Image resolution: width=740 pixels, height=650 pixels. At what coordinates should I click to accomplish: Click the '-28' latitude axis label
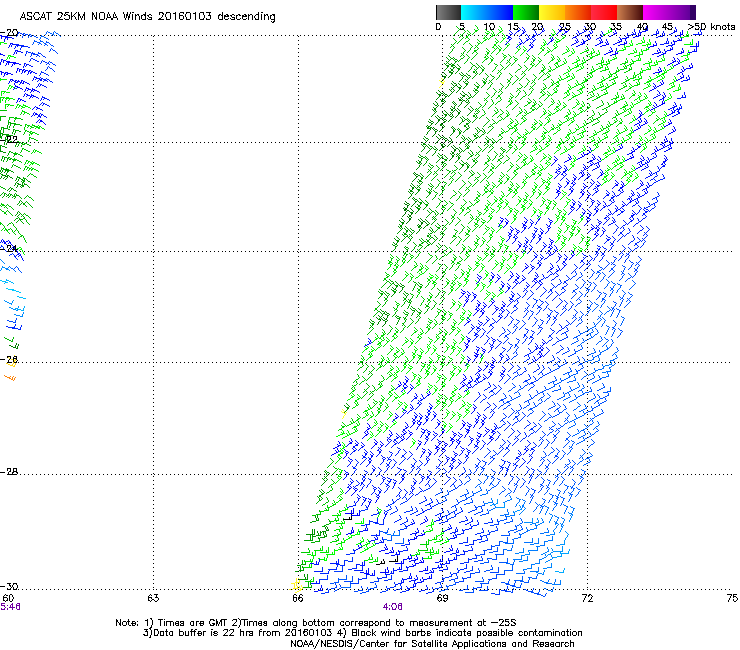pyautogui.click(x=9, y=472)
